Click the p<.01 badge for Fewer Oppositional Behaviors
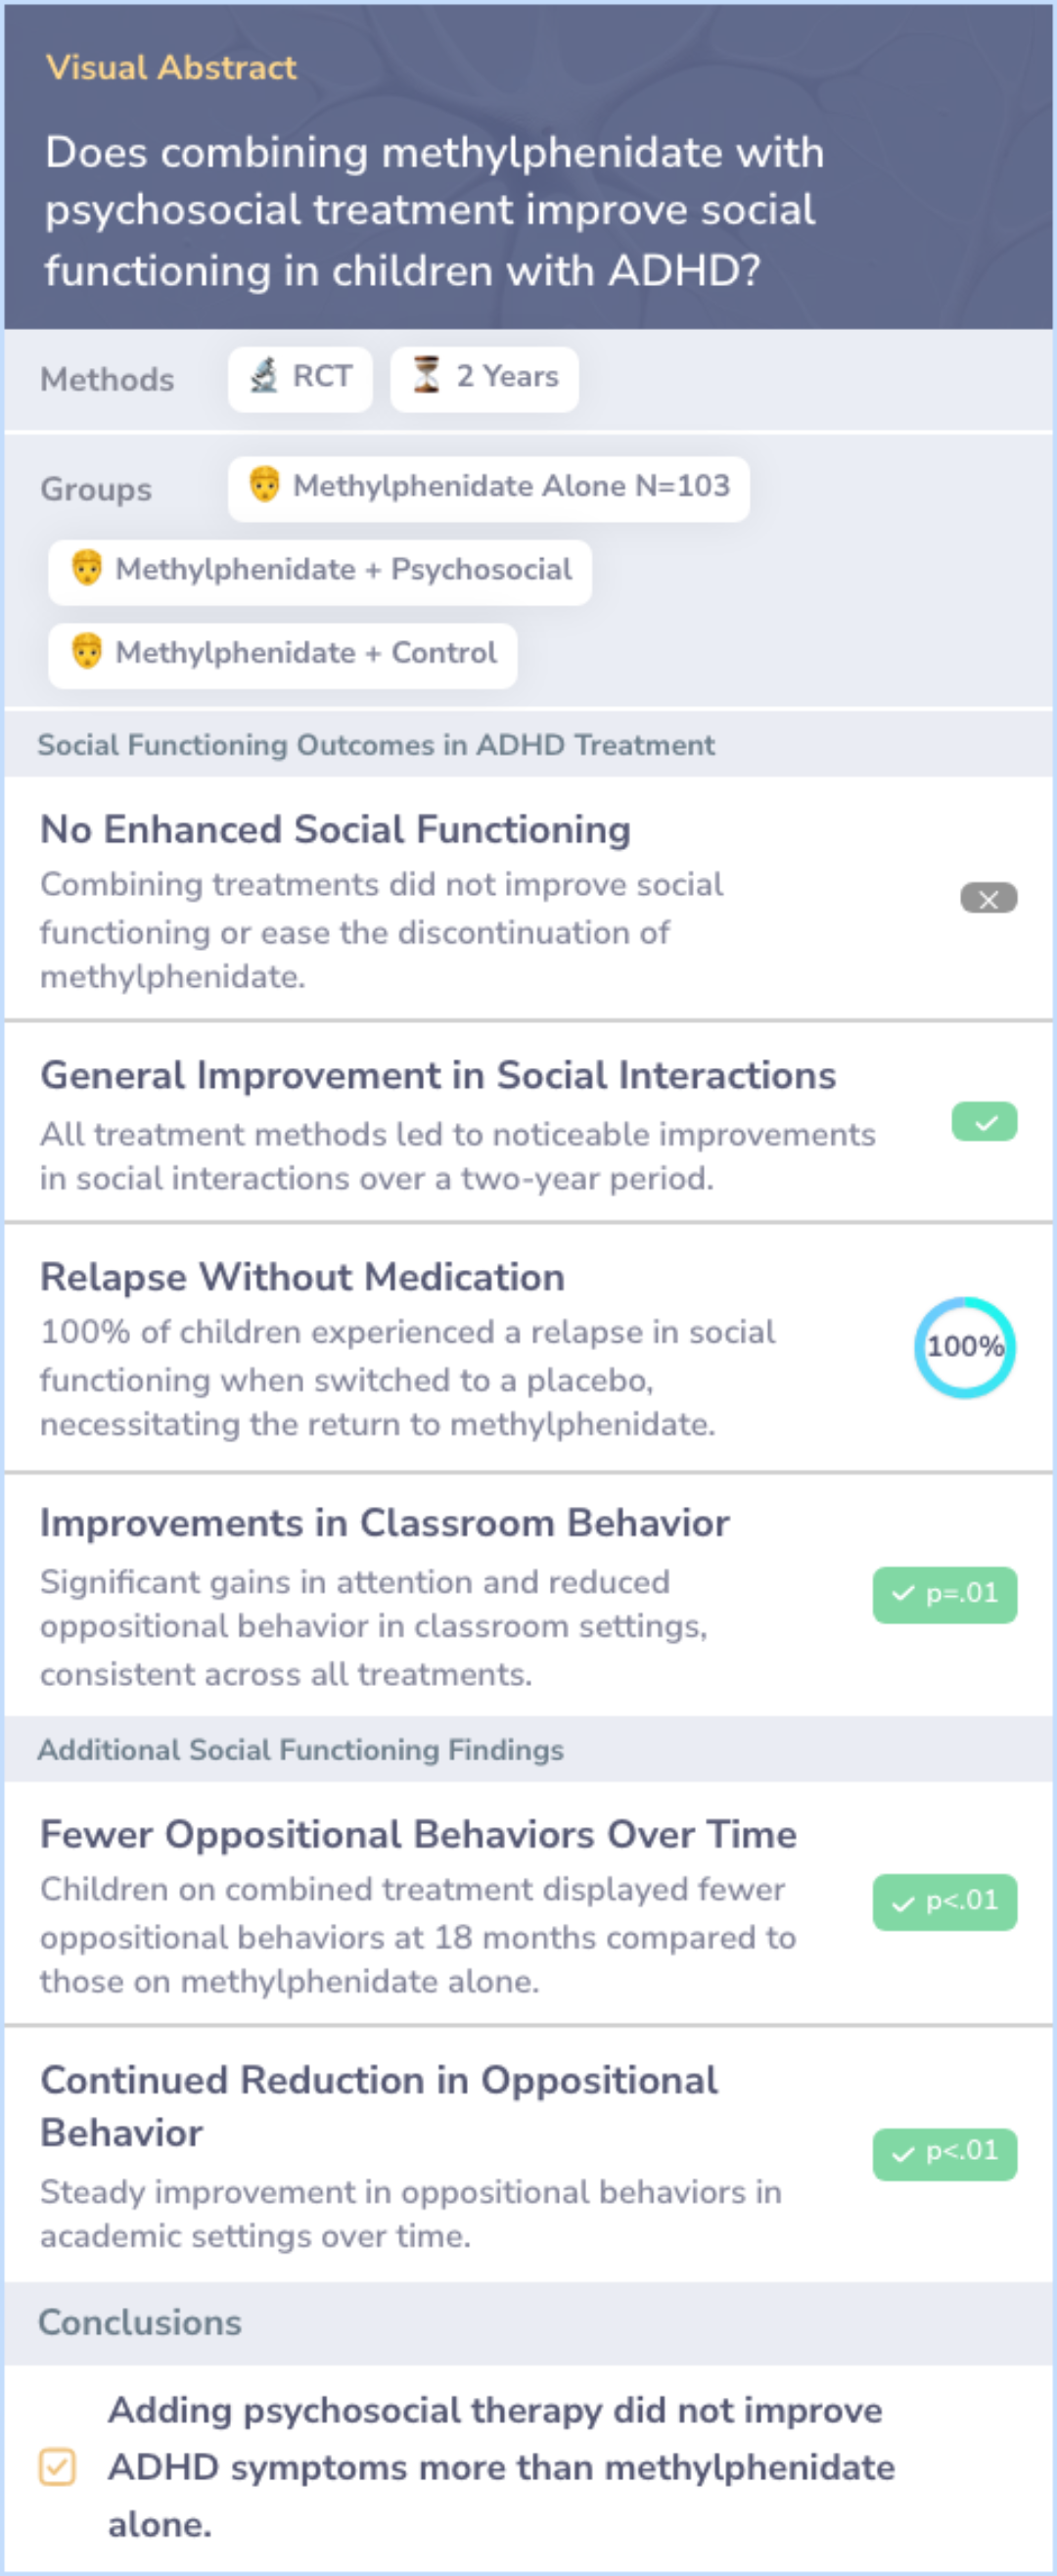Viewport: 1057px width, 2576px height. (x=945, y=1902)
